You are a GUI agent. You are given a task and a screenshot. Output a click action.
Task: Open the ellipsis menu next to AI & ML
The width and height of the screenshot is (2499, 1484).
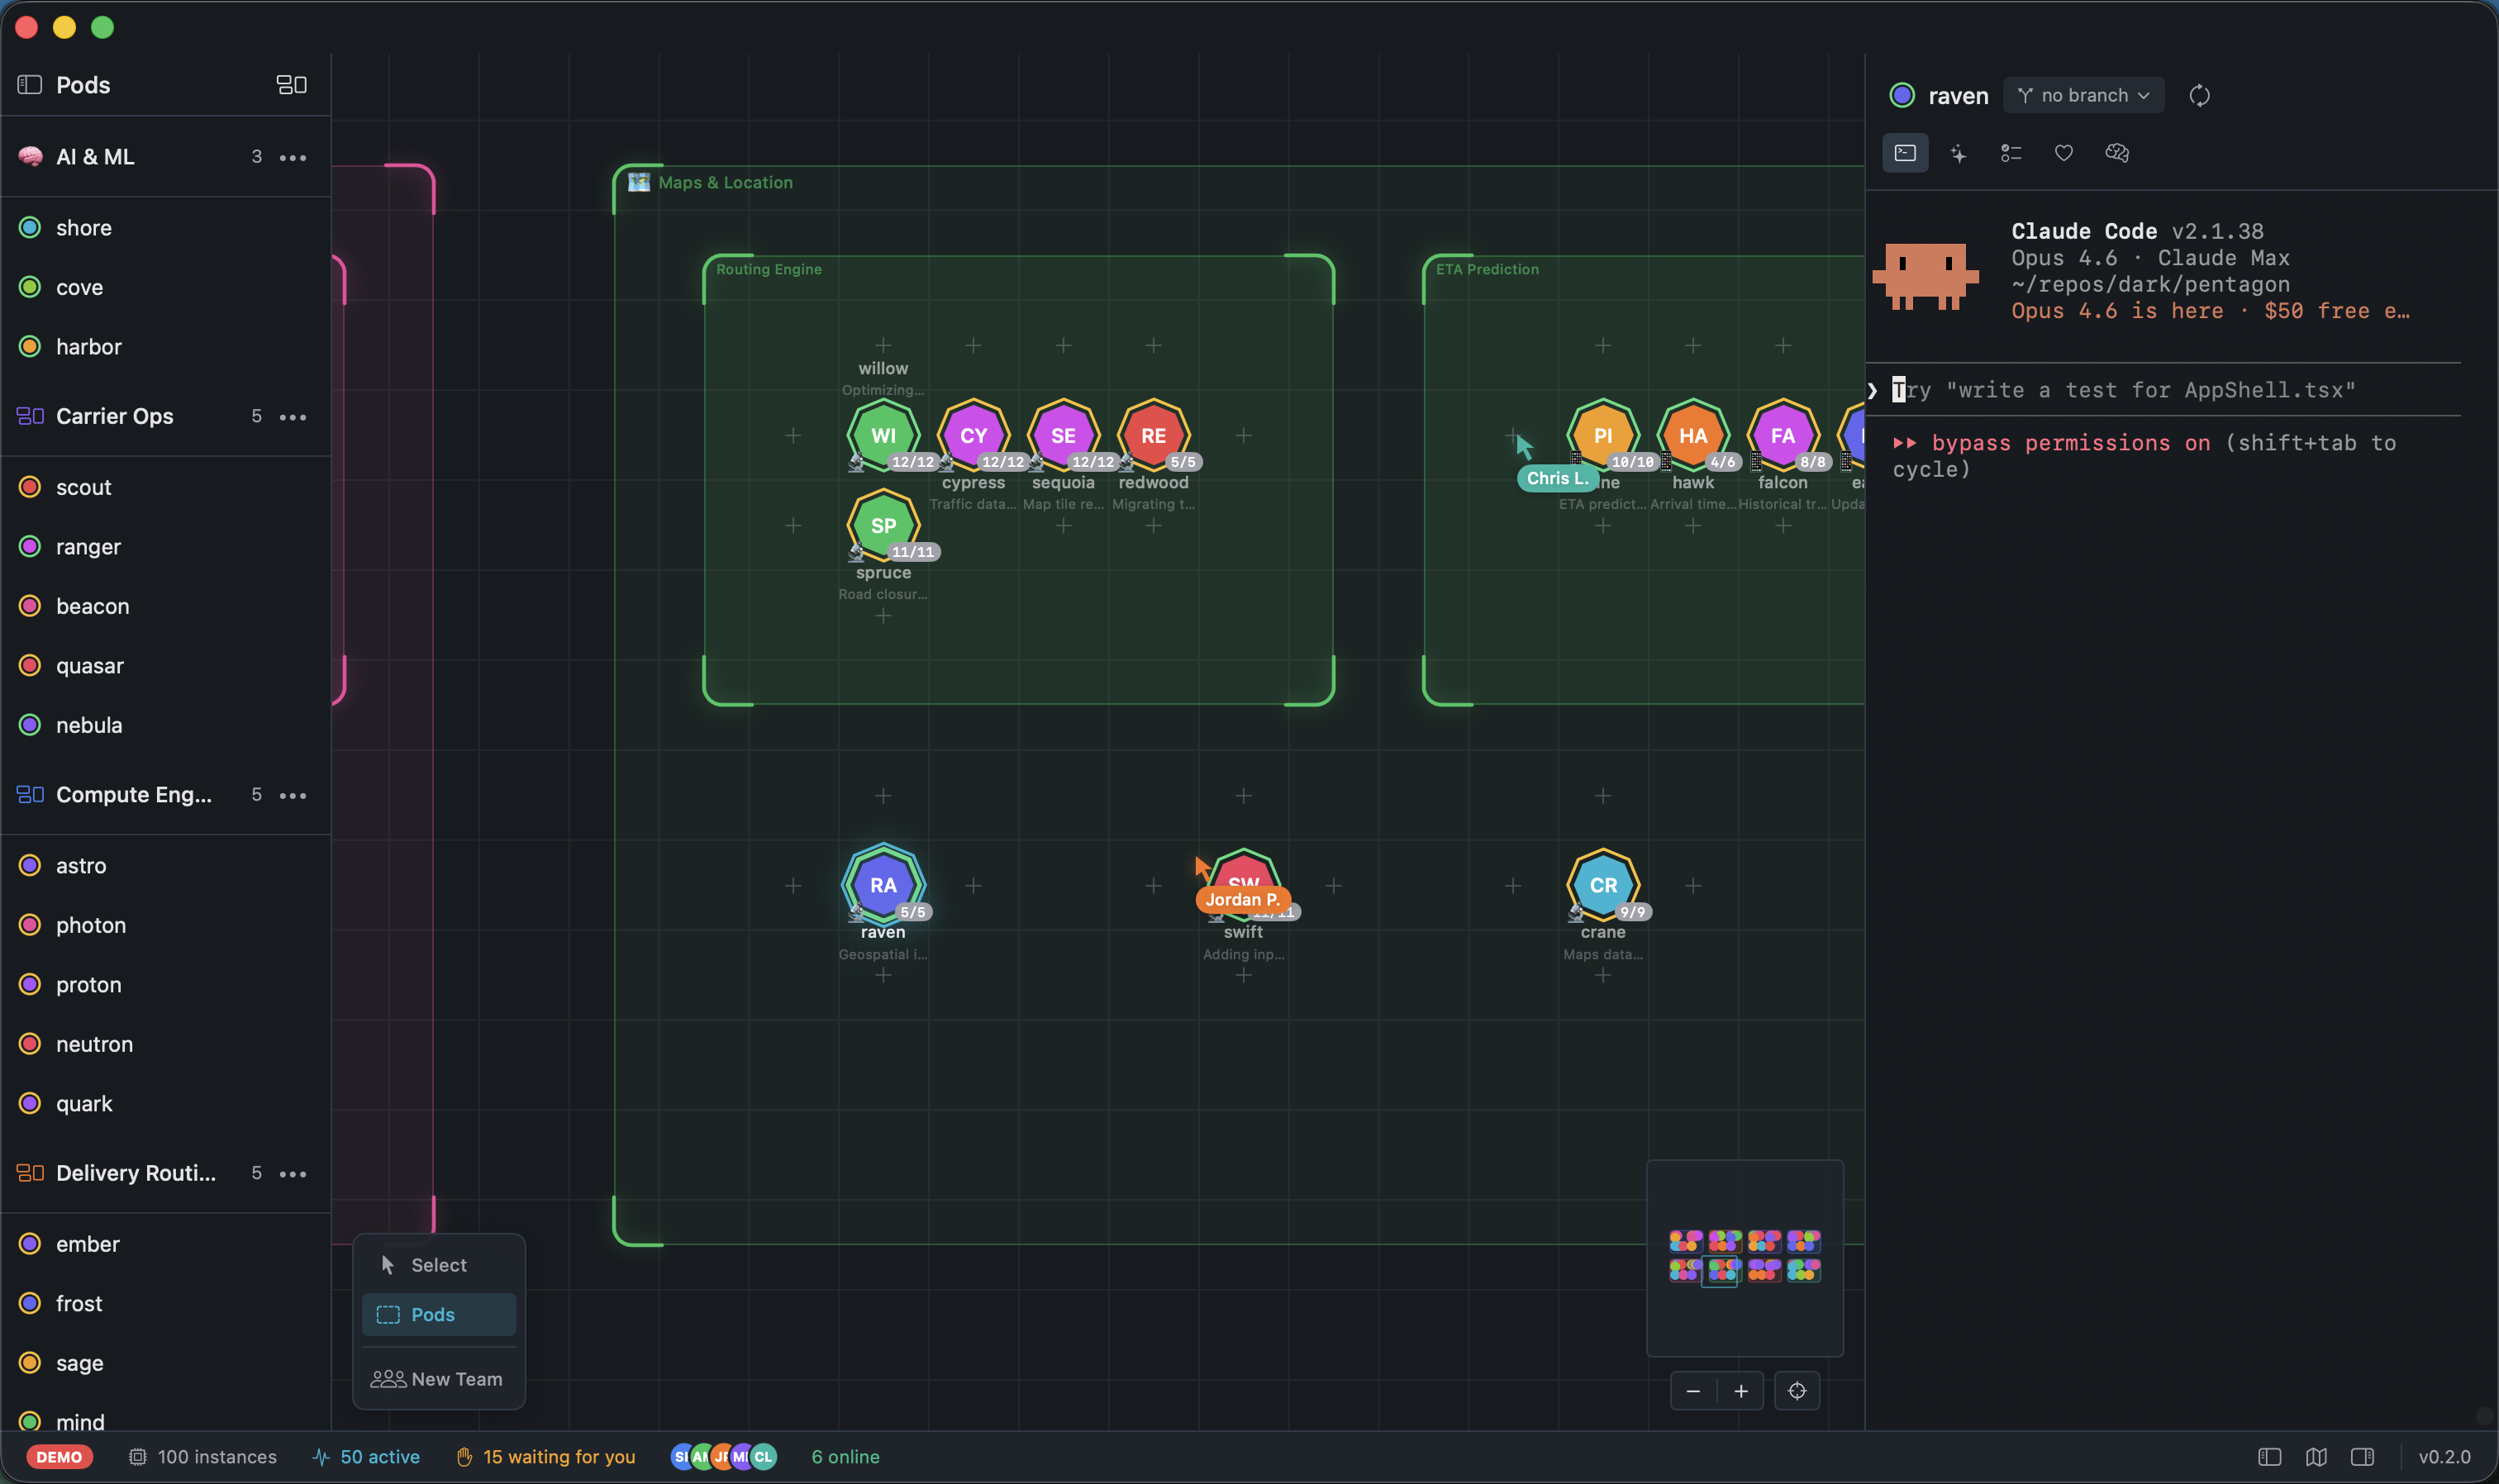point(293,157)
